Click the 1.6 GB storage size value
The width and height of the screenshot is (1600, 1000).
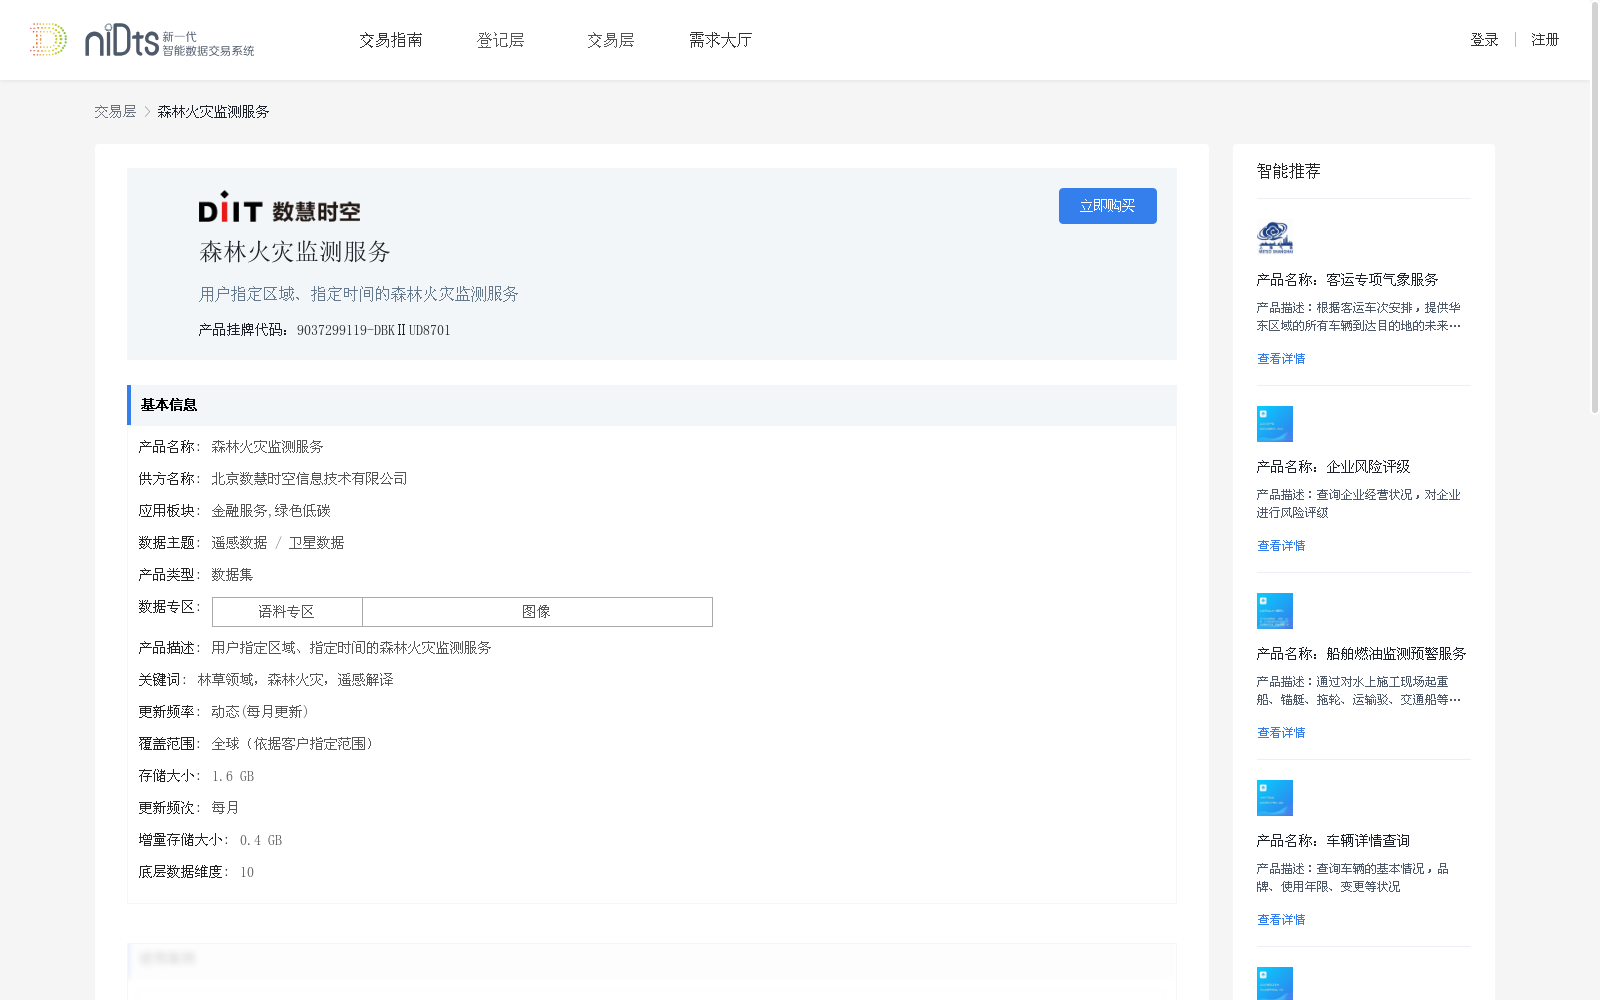233,776
